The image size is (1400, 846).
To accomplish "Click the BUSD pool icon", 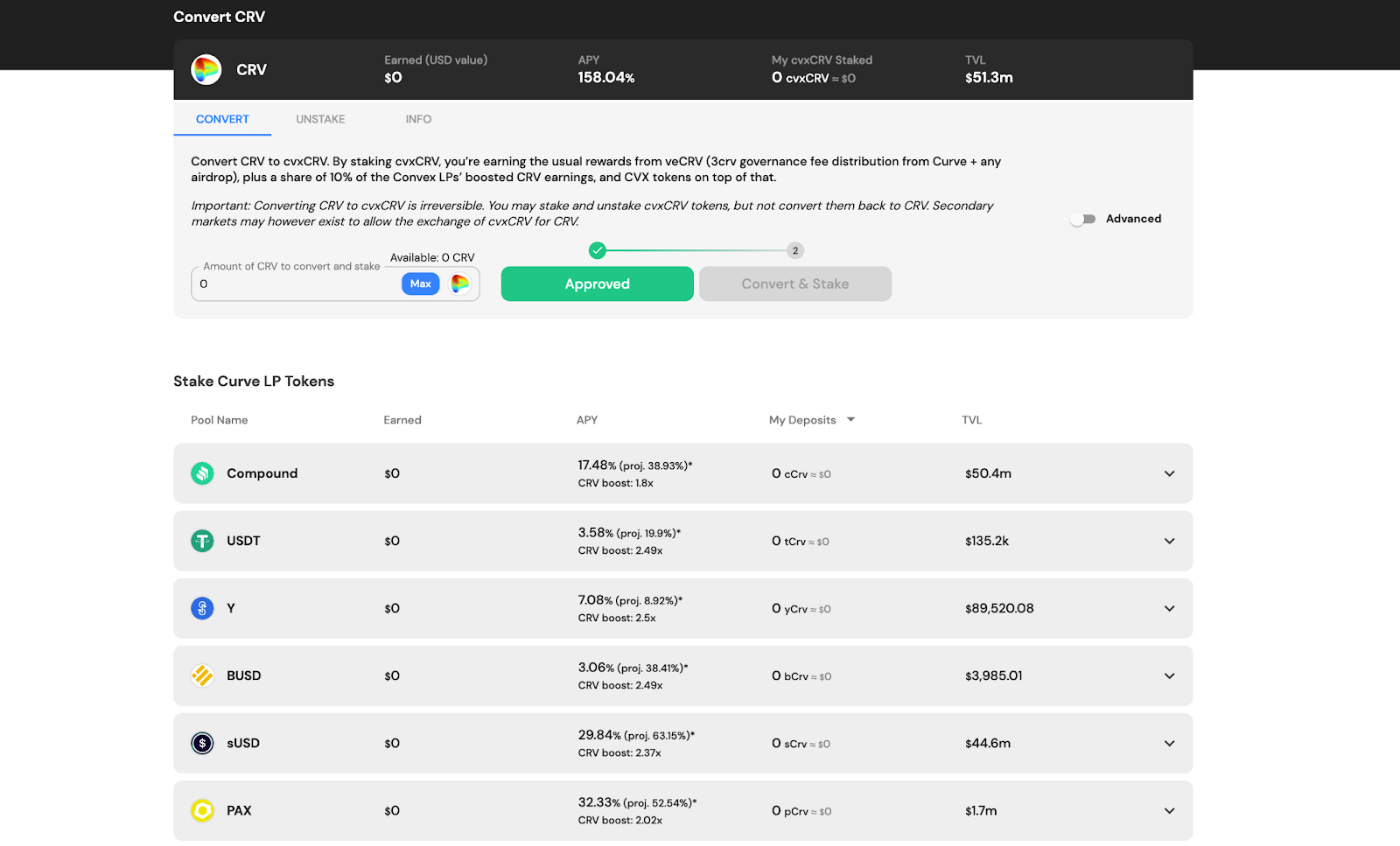I will (x=203, y=676).
